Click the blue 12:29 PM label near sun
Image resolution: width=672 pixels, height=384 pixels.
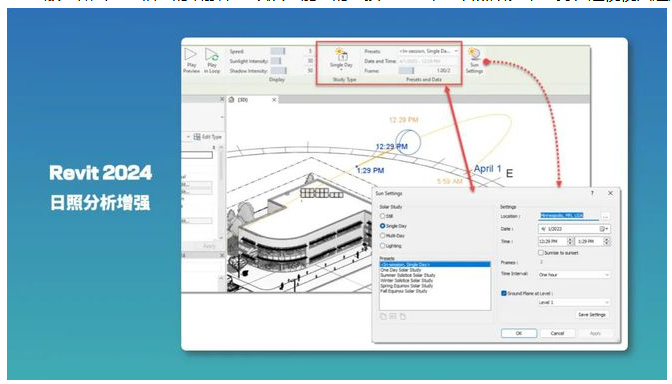pos(392,147)
